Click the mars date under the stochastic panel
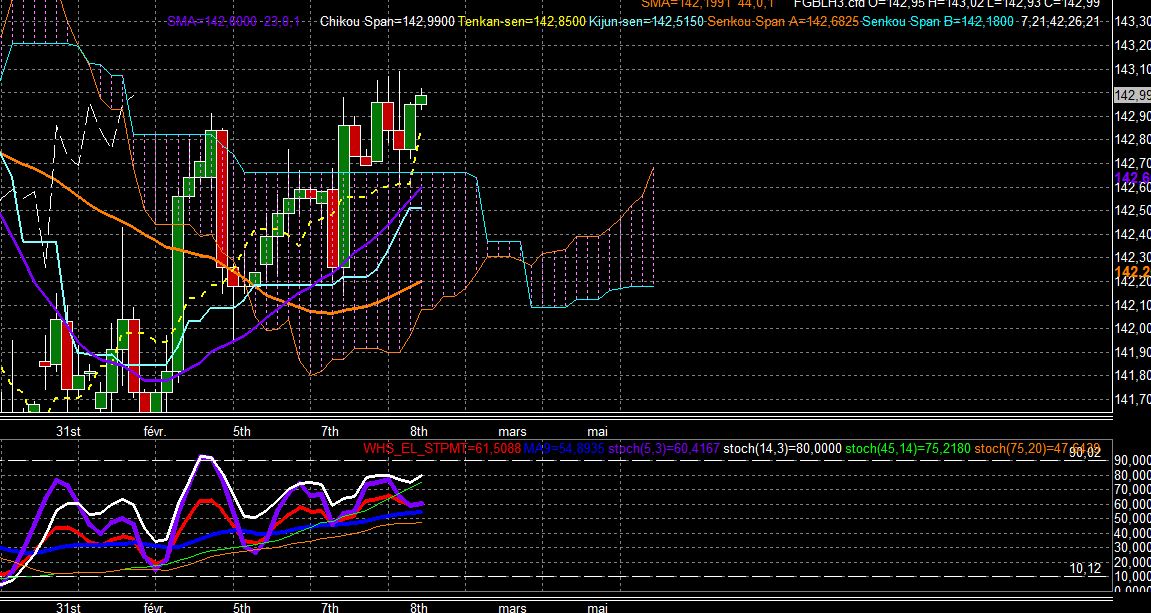This screenshot has width=1151, height=613. coord(512,607)
